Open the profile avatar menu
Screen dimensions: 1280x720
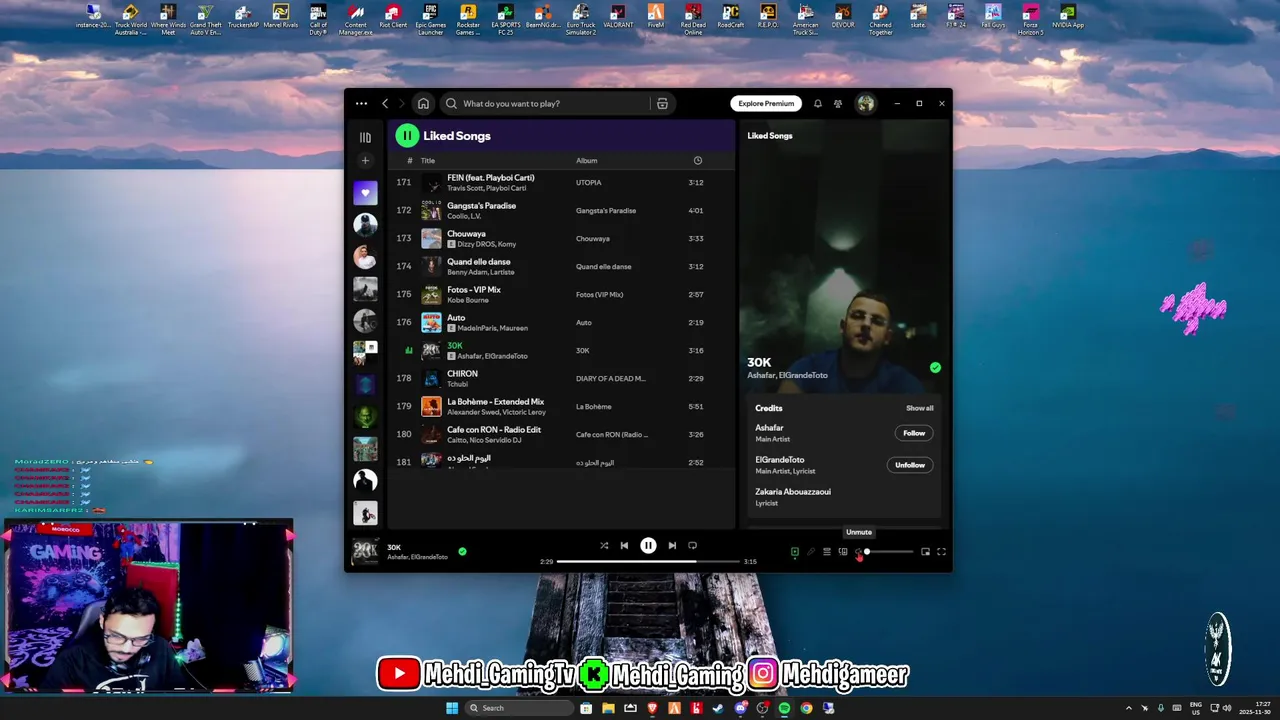[866, 103]
